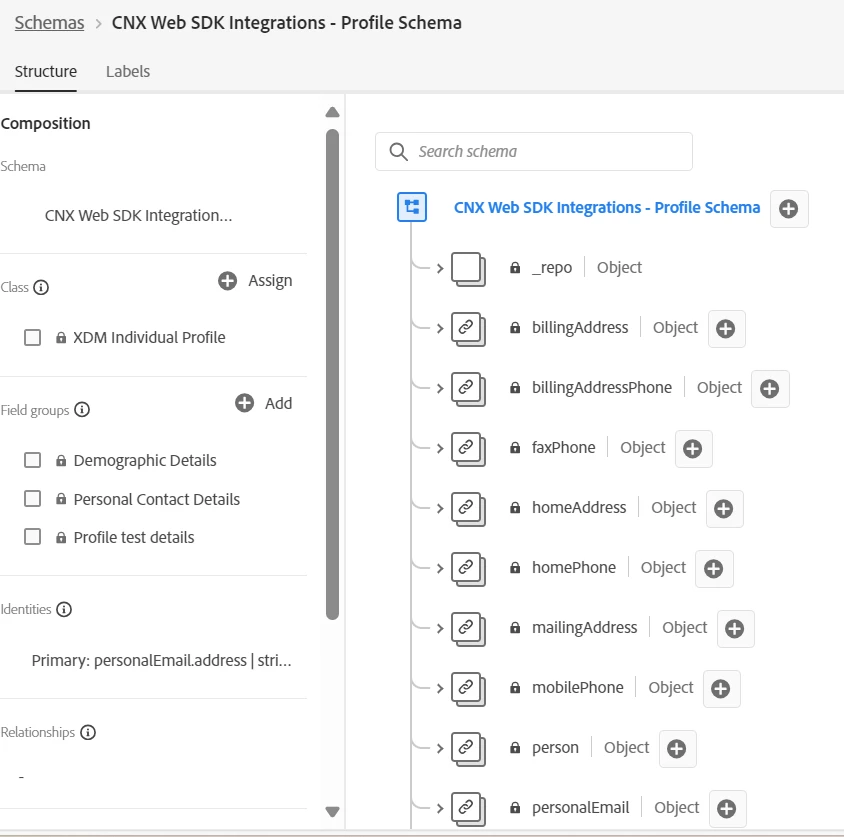The image size is (844, 837).
Task: Switch to the Labels tab
Action: (x=128, y=72)
